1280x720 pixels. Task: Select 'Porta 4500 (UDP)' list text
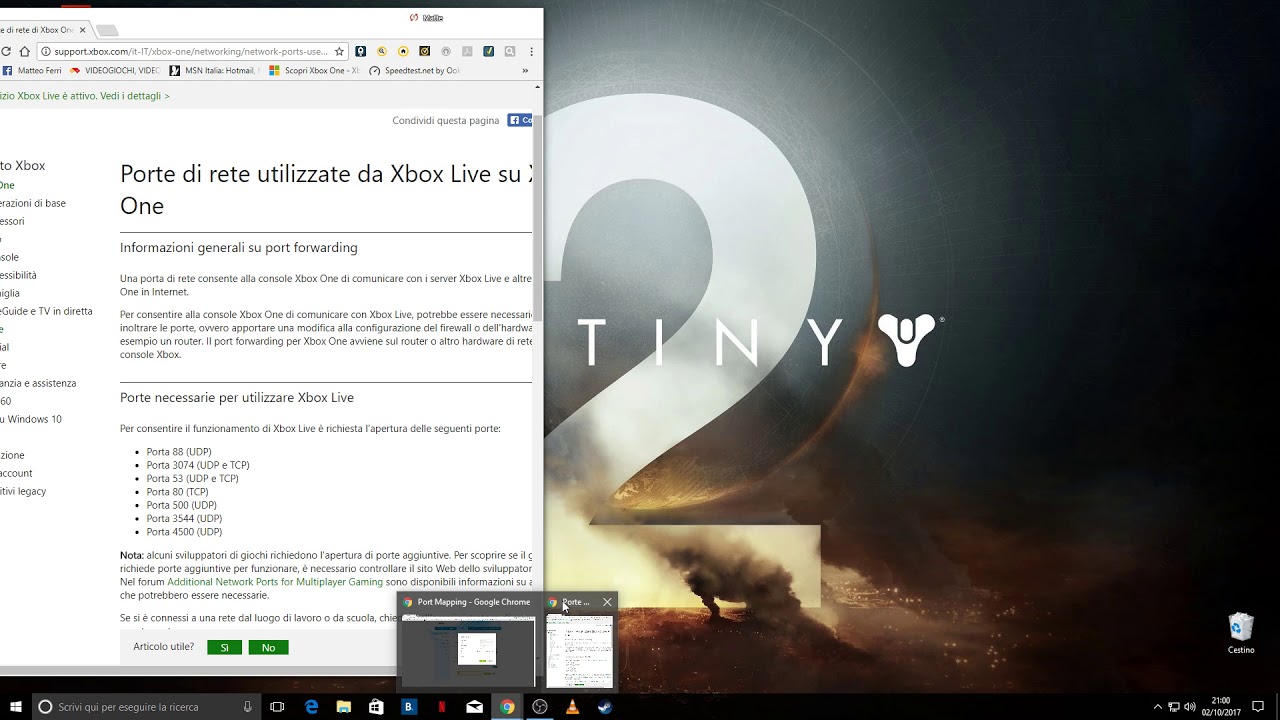click(184, 532)
